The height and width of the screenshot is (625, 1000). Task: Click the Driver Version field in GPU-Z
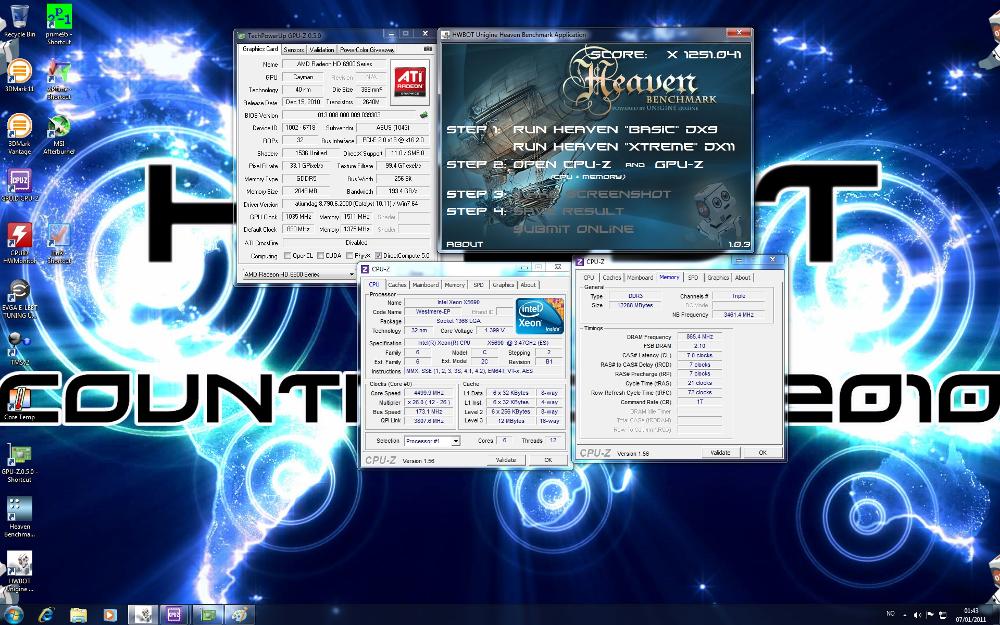pyautogui.click(x=355, y=204)
